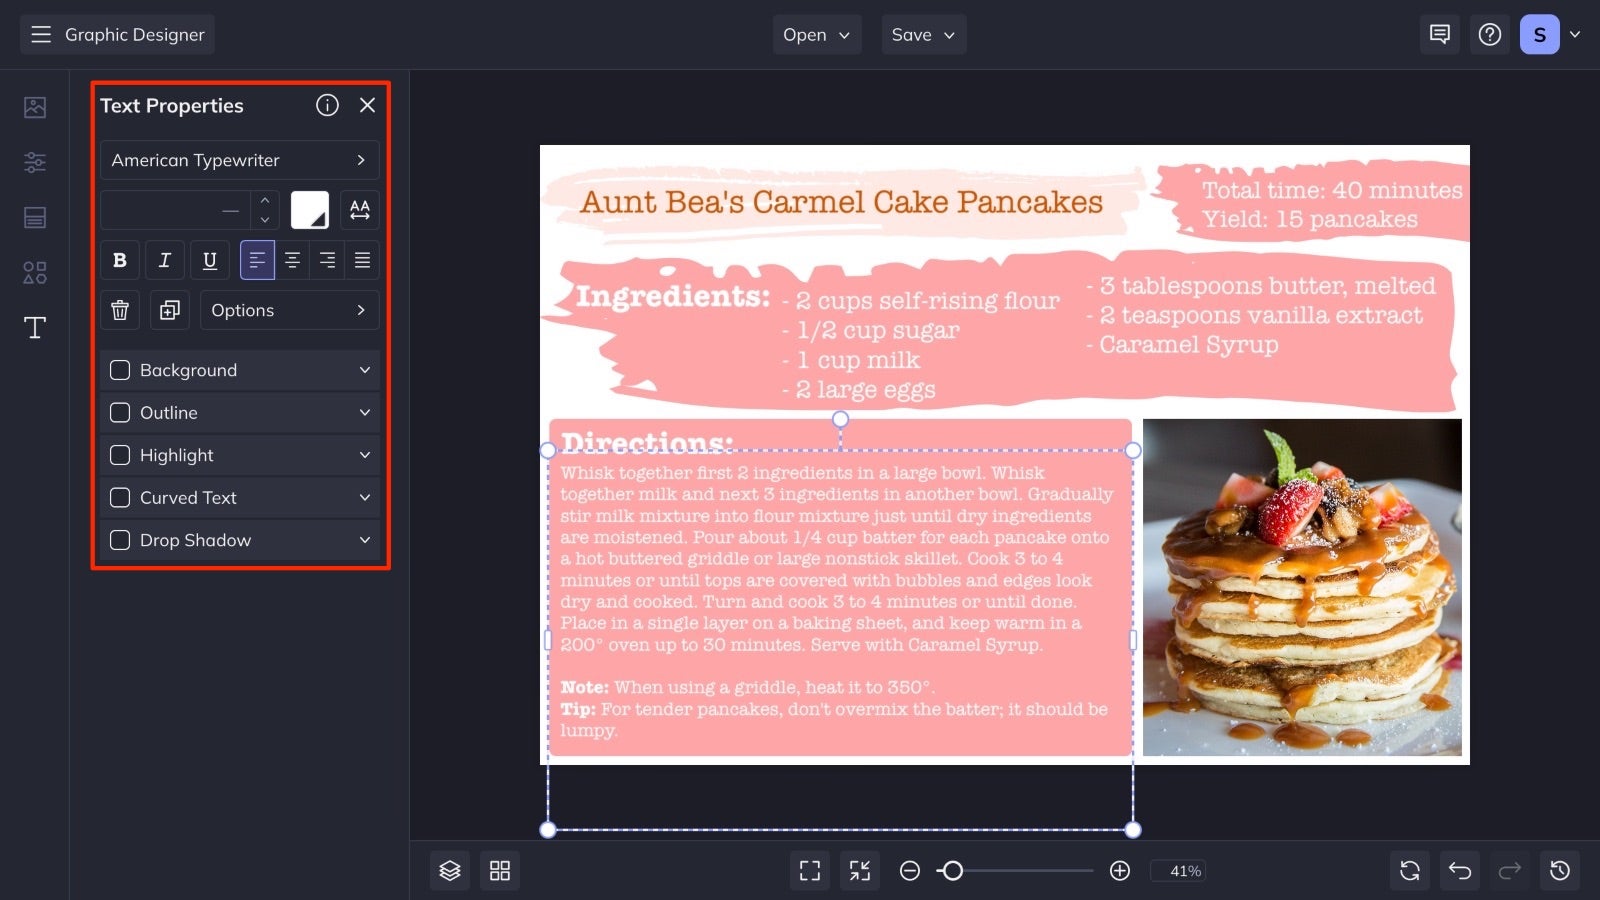Enable the Outline checkbox
This screenshot has width=1600, height=900.
pos(119,412)
